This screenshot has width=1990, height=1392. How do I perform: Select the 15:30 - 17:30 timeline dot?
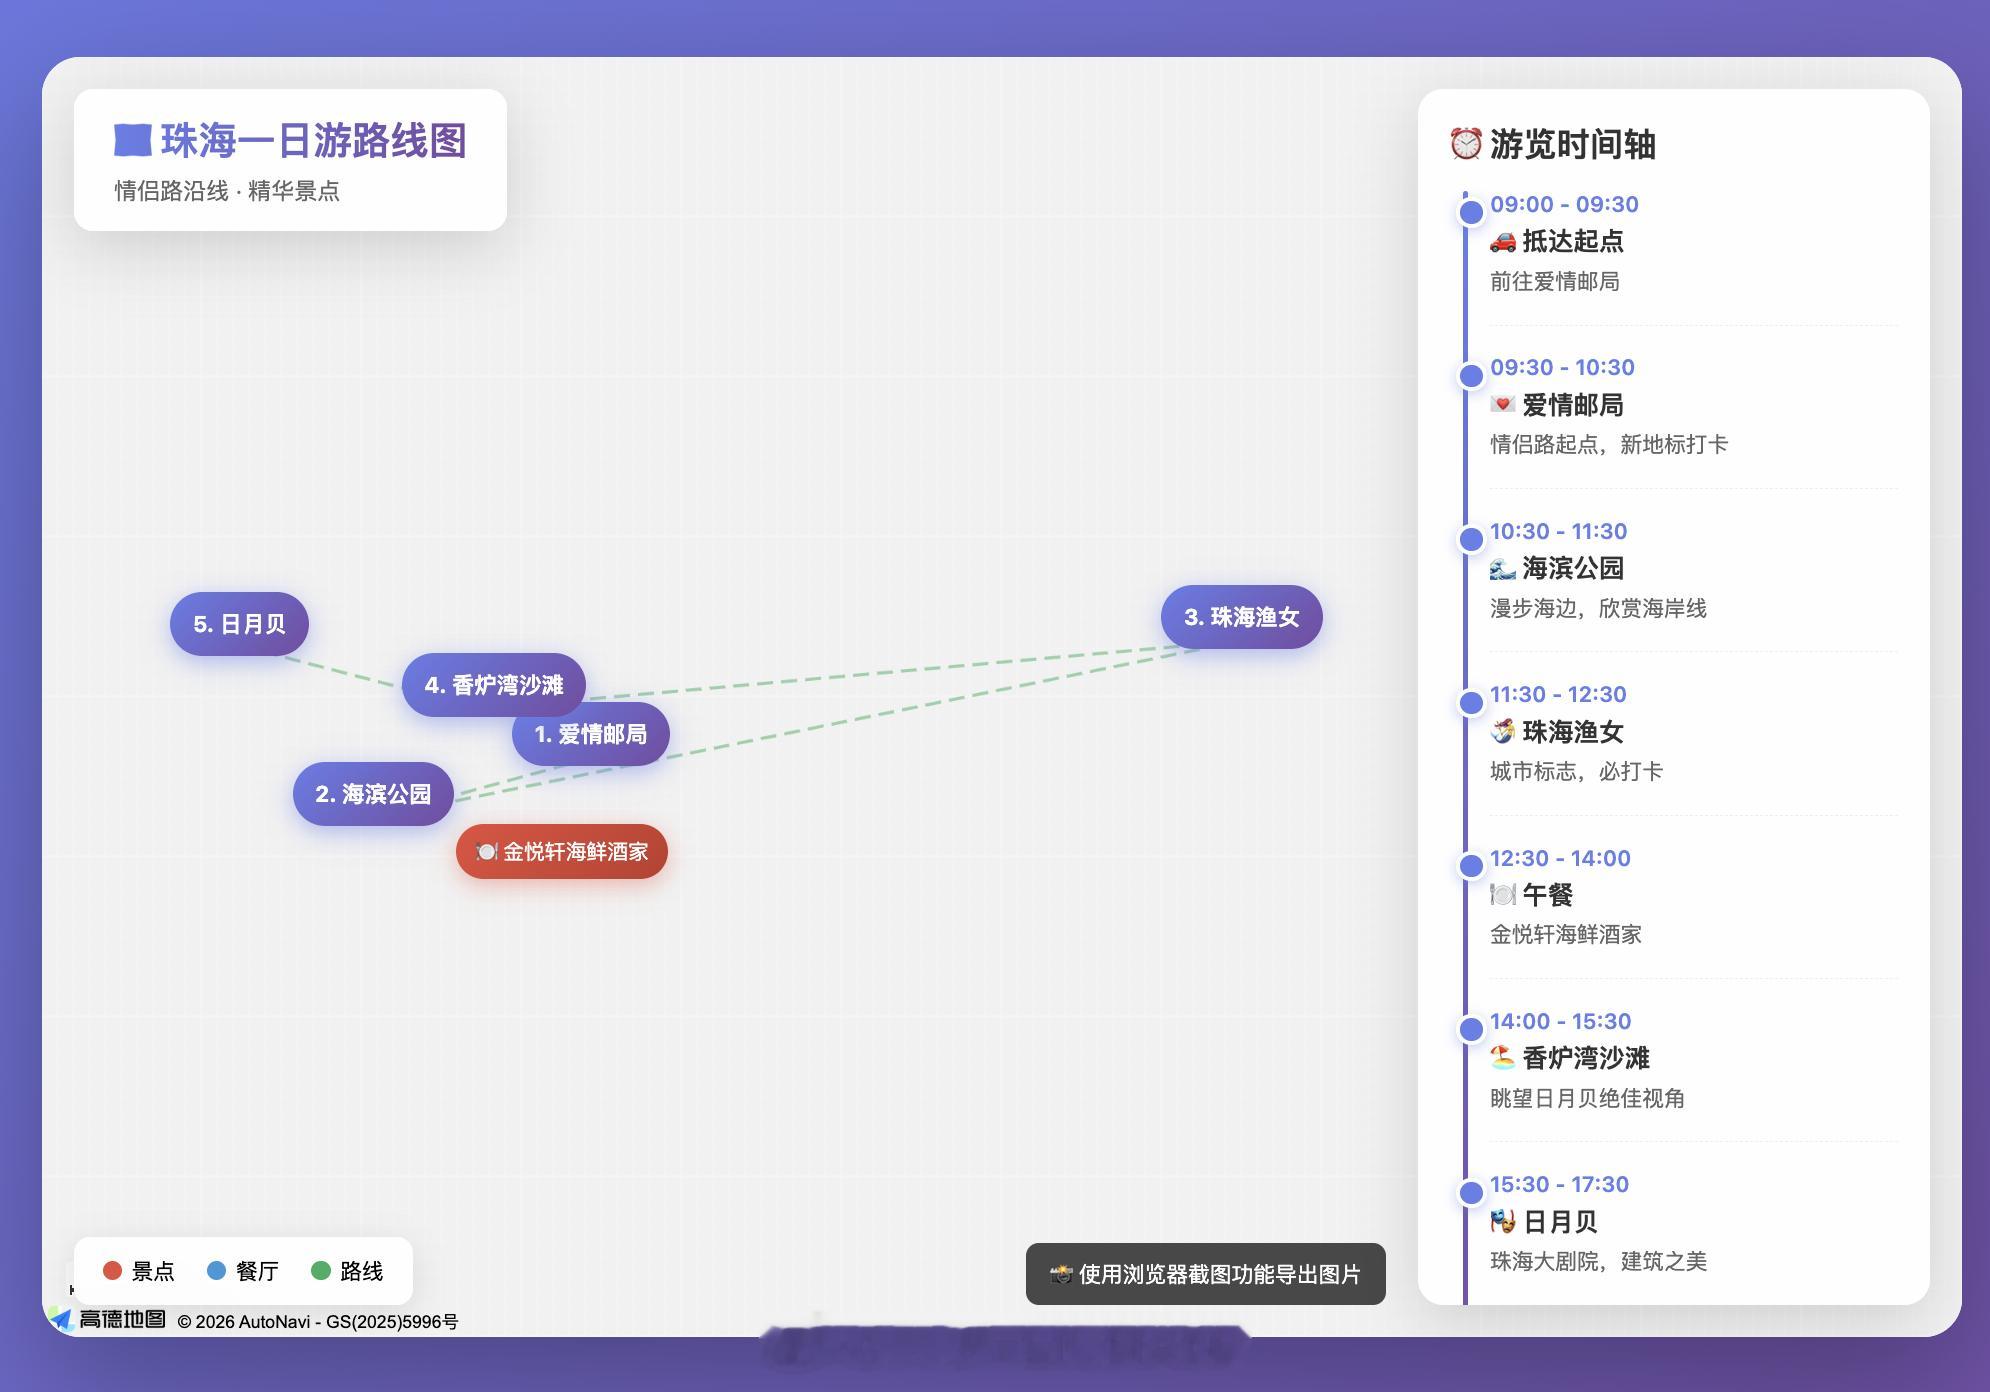click(1471, 1192)
